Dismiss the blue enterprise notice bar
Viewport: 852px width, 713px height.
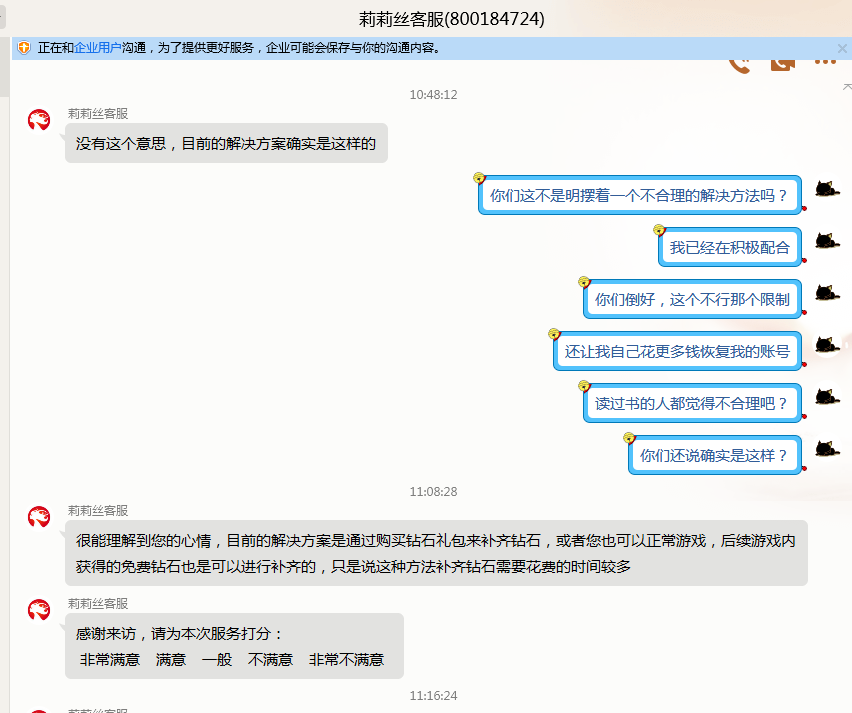(842, 48)
